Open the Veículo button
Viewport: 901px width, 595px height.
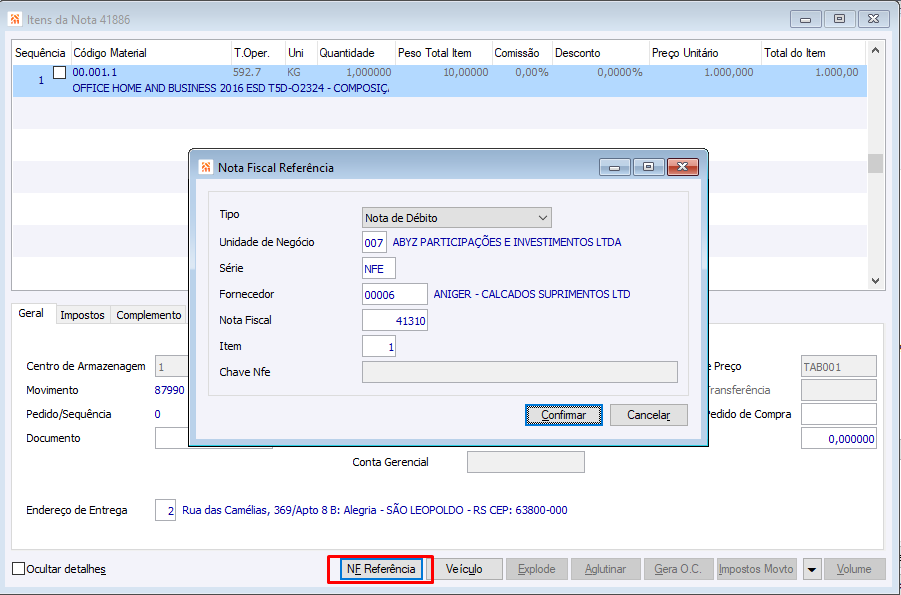coord(464,569)
